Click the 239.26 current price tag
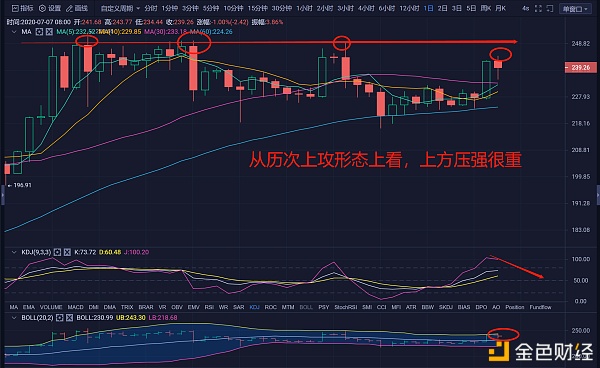The image size is (600, 368). (x=580, y=68)
